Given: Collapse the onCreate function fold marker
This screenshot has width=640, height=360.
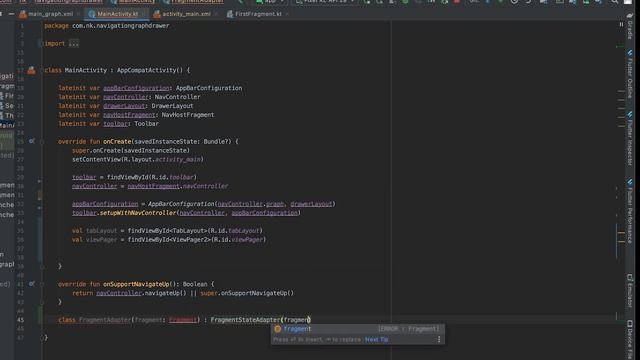Looking at the screenshot, I should pyautogui.click(x=42, y=142).
